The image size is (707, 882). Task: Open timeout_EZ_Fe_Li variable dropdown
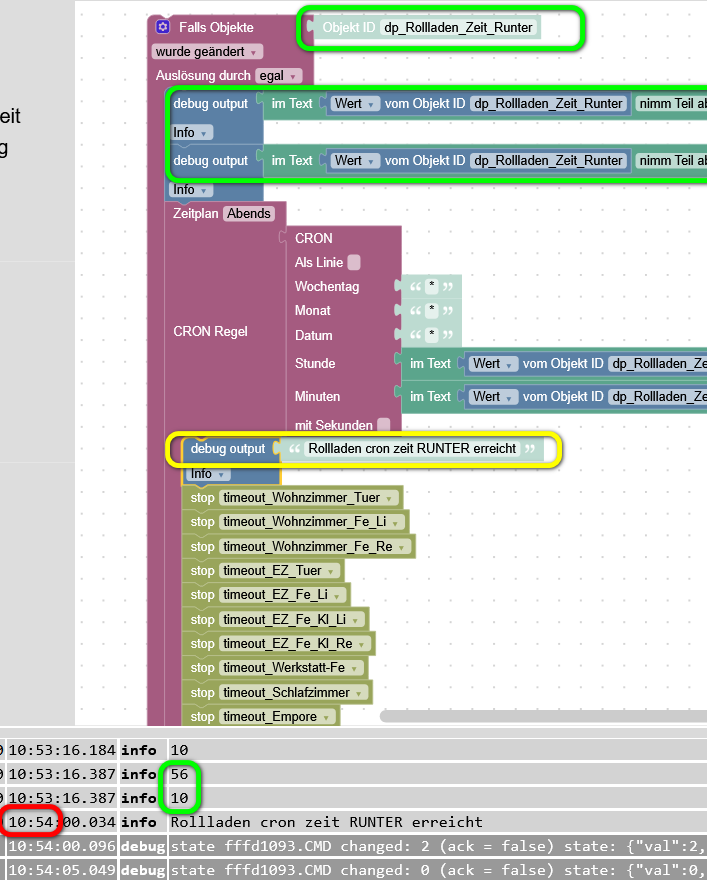283,595
